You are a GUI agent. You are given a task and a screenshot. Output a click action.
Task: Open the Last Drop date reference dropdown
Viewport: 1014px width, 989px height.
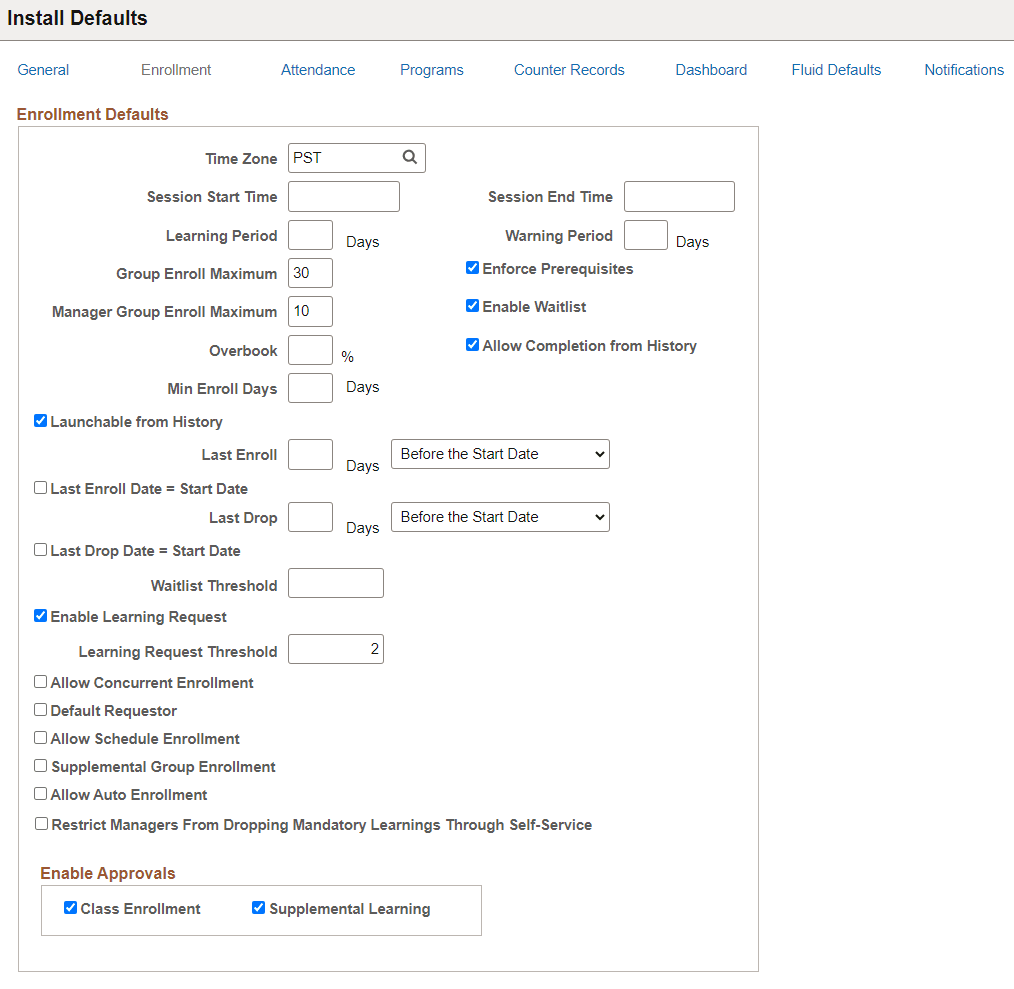[499, 516]
